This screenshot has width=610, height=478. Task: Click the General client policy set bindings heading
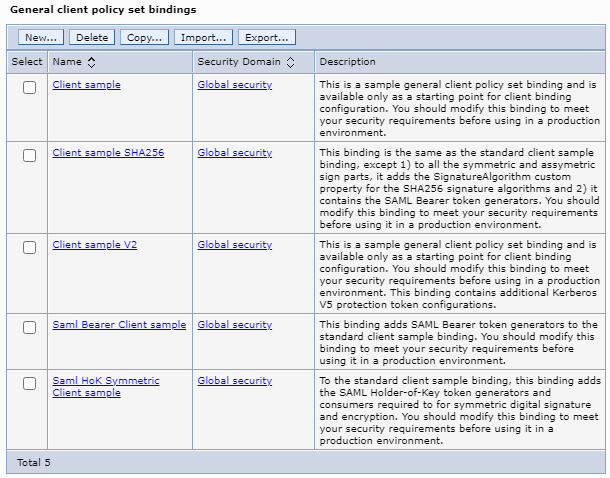[103, 10]
